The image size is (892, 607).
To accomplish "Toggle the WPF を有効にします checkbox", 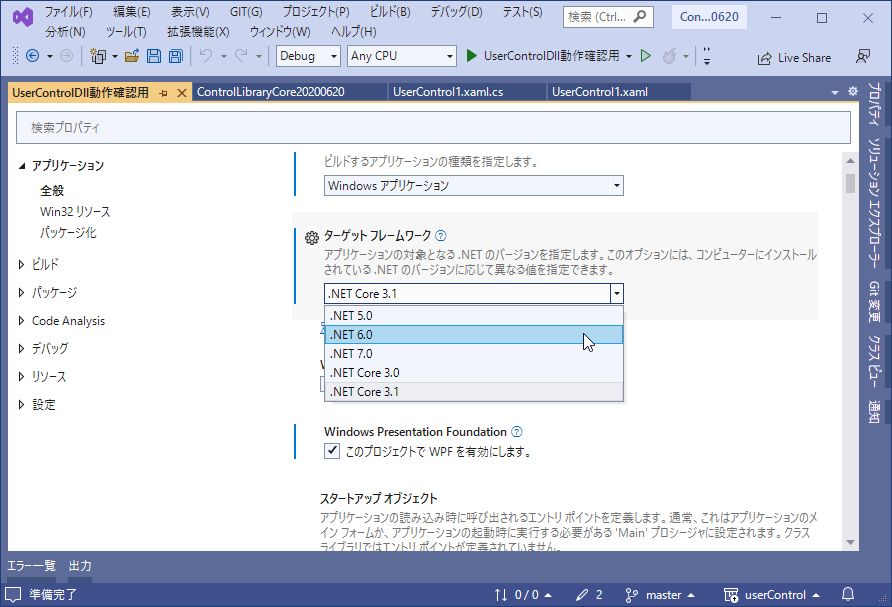I will [x=332, y=451].
